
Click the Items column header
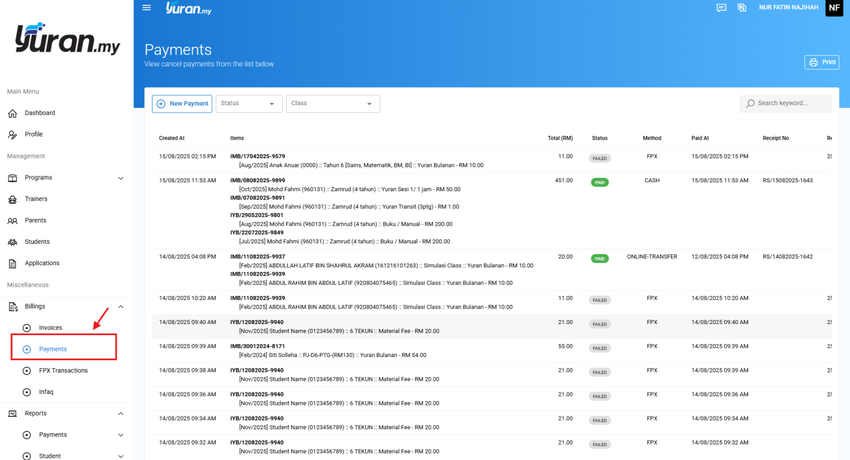click(x=237, y=138)
